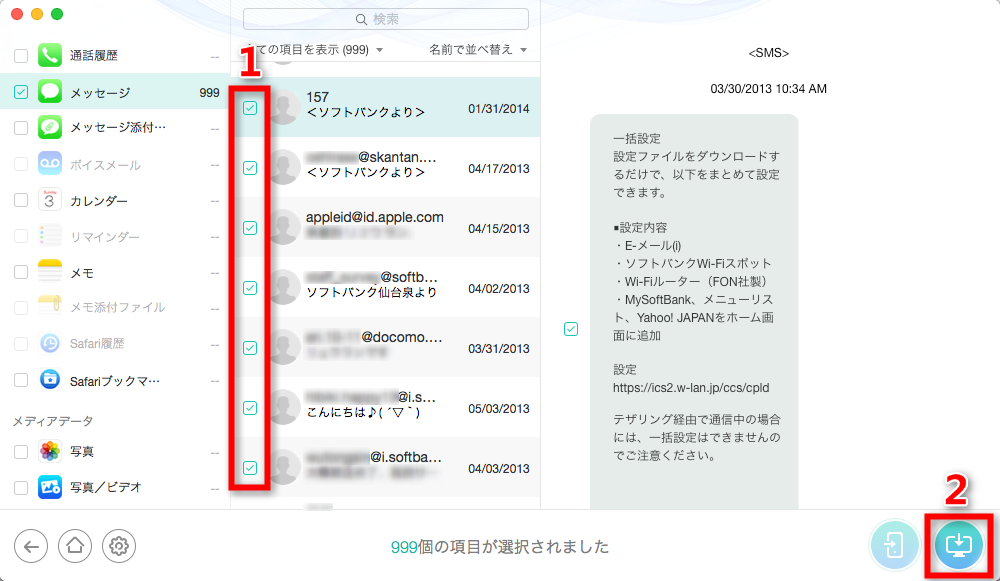Click the Photo/Video icon
Screen dimensions: 1000x581
50,487
